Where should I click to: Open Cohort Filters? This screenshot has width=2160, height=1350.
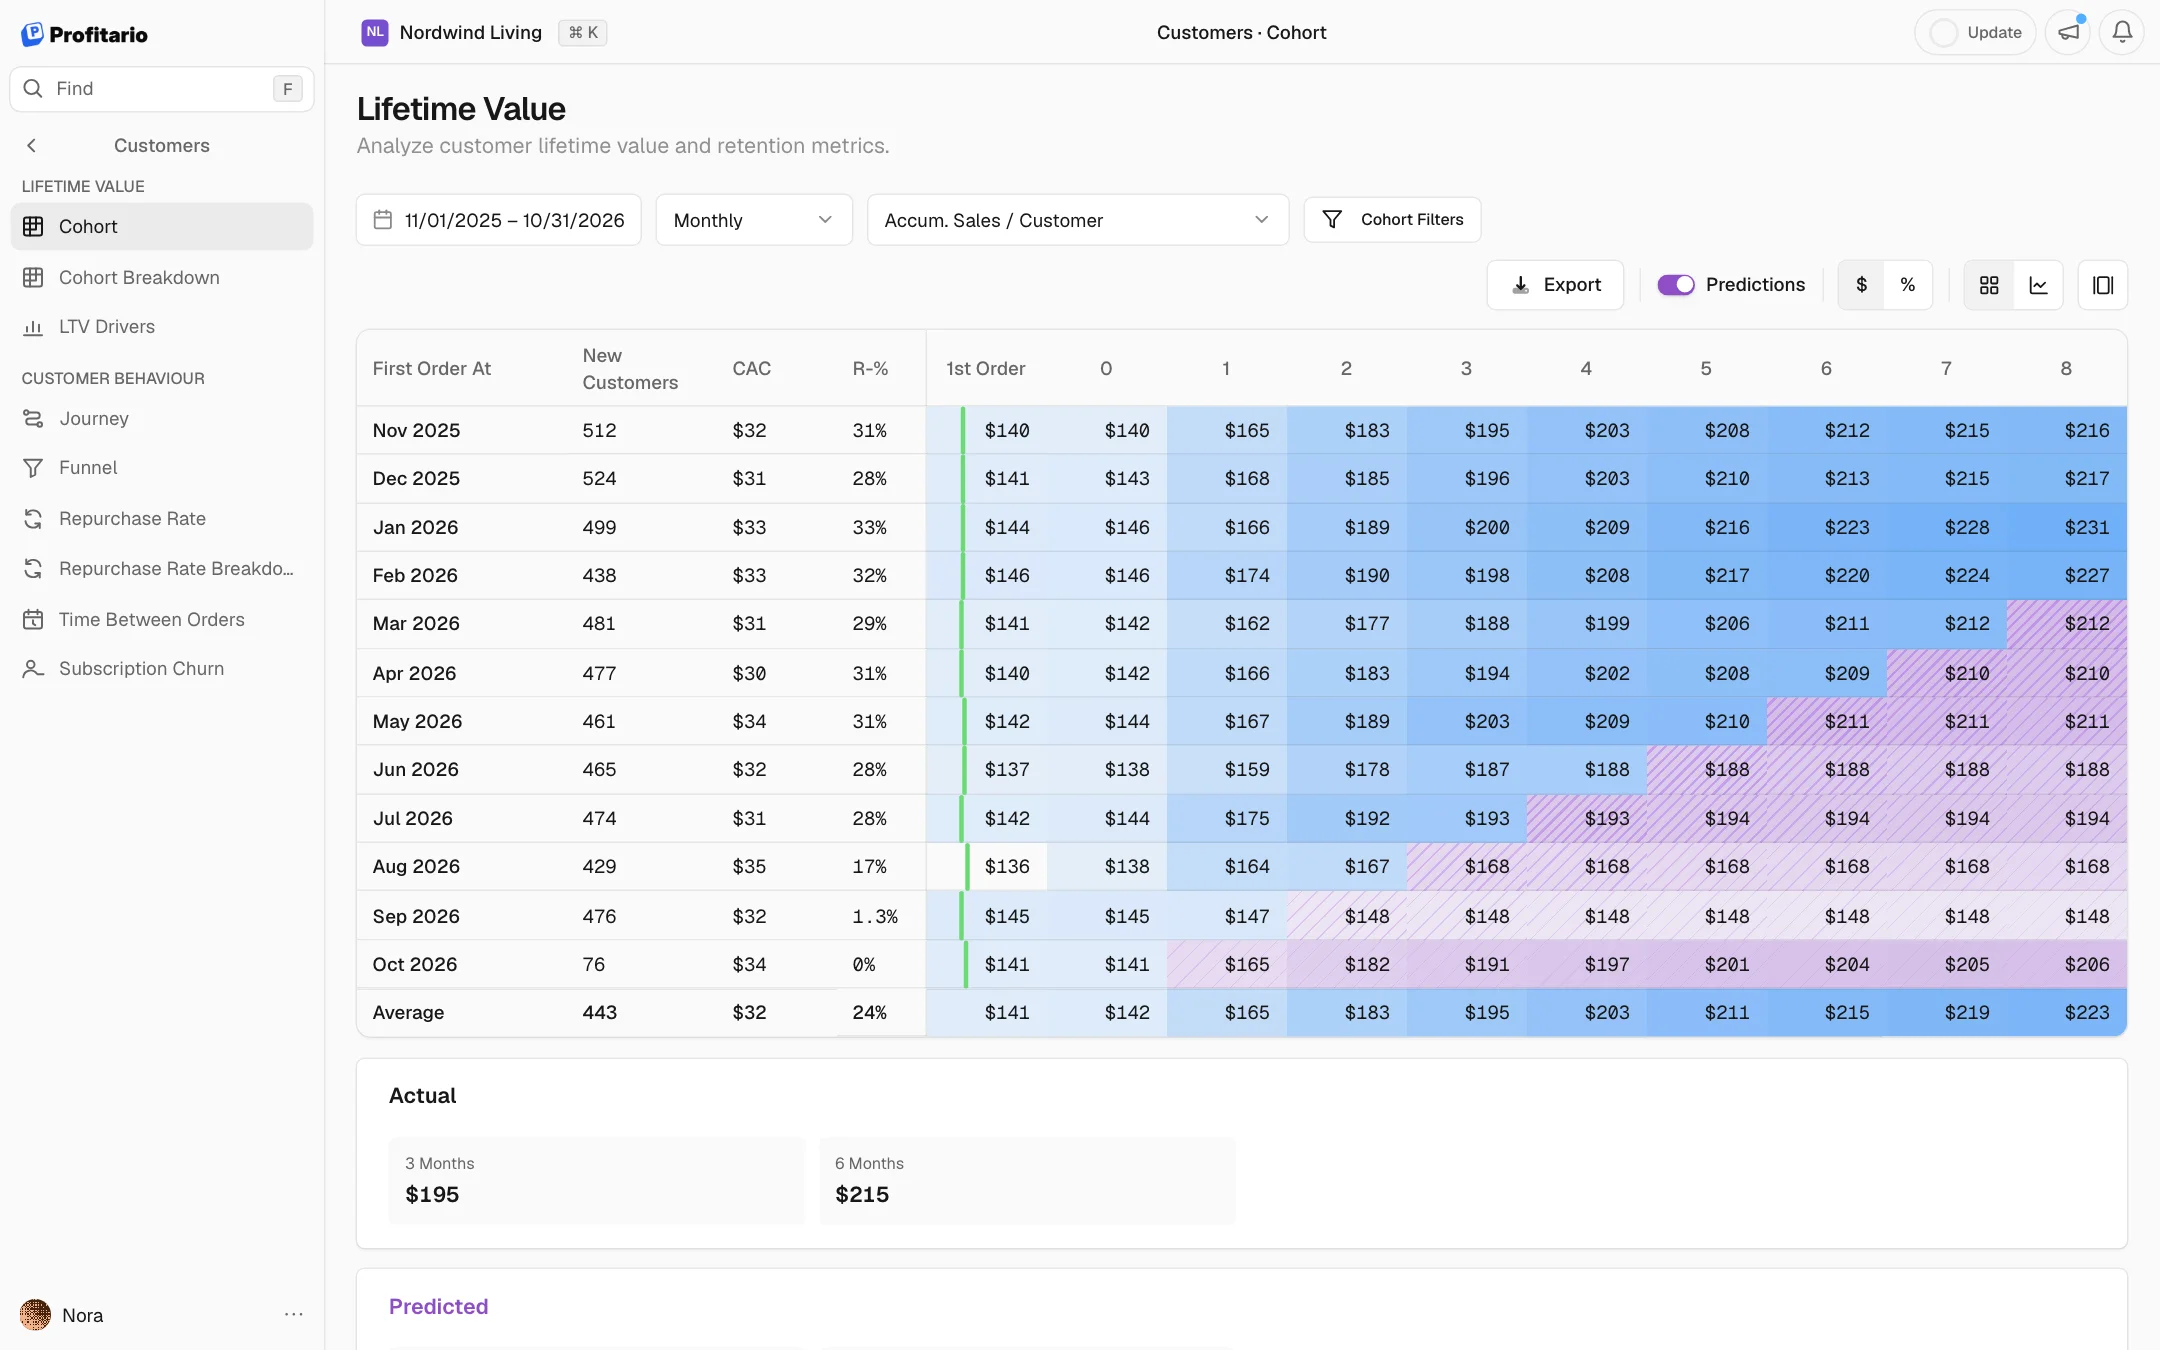1392,220
